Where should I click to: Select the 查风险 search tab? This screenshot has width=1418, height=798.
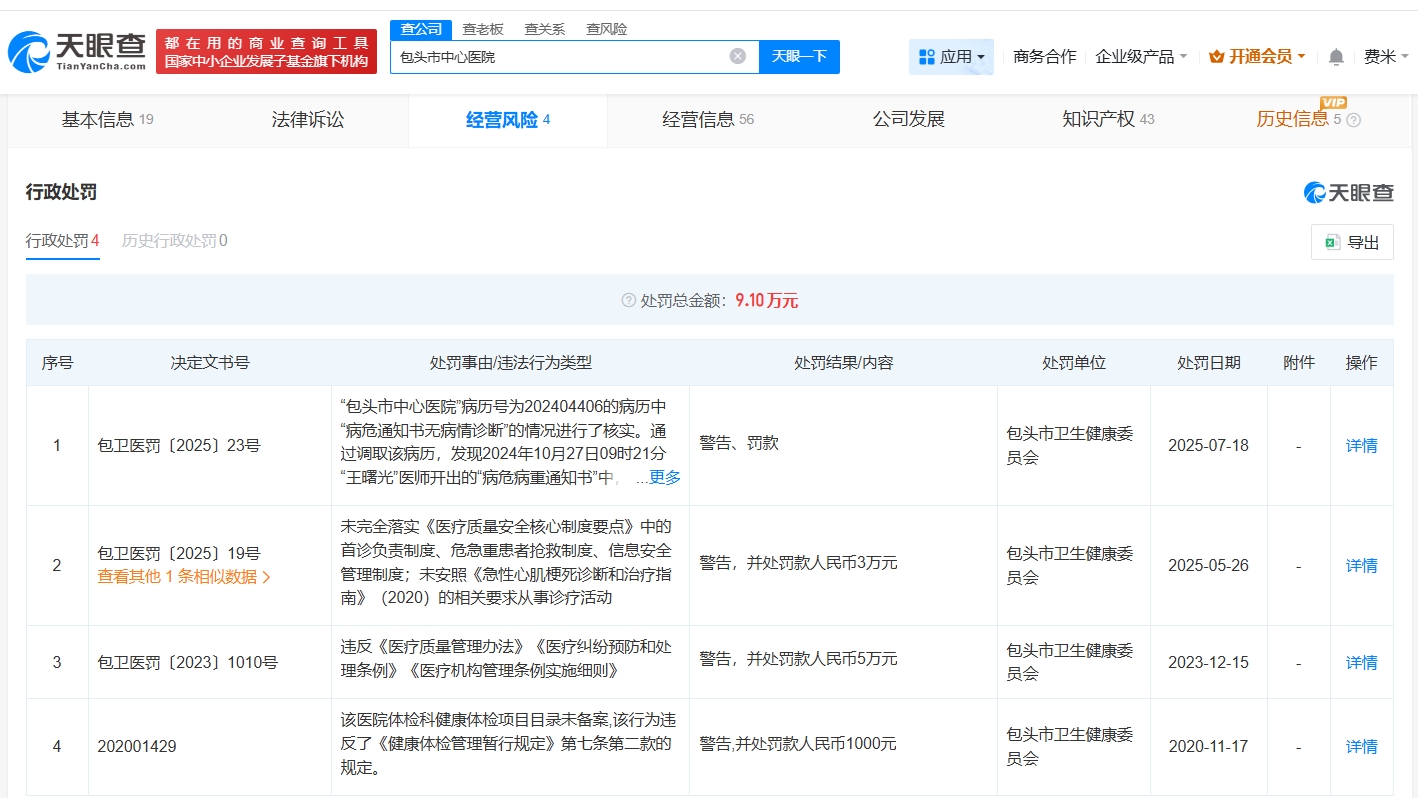point(606,29)
